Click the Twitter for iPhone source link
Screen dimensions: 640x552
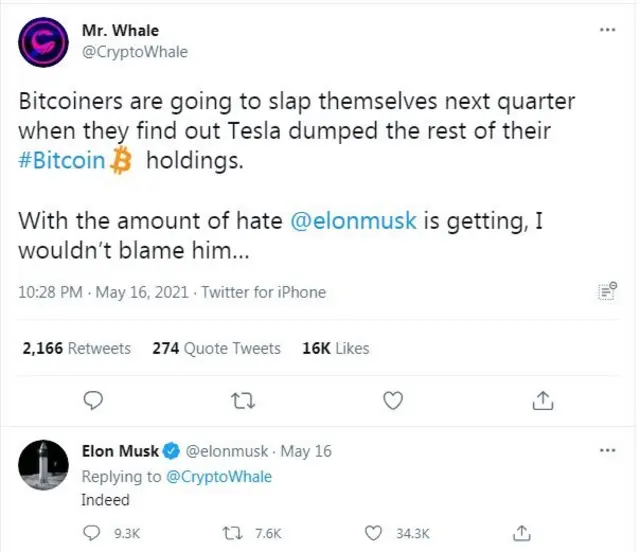coord(264,292)
